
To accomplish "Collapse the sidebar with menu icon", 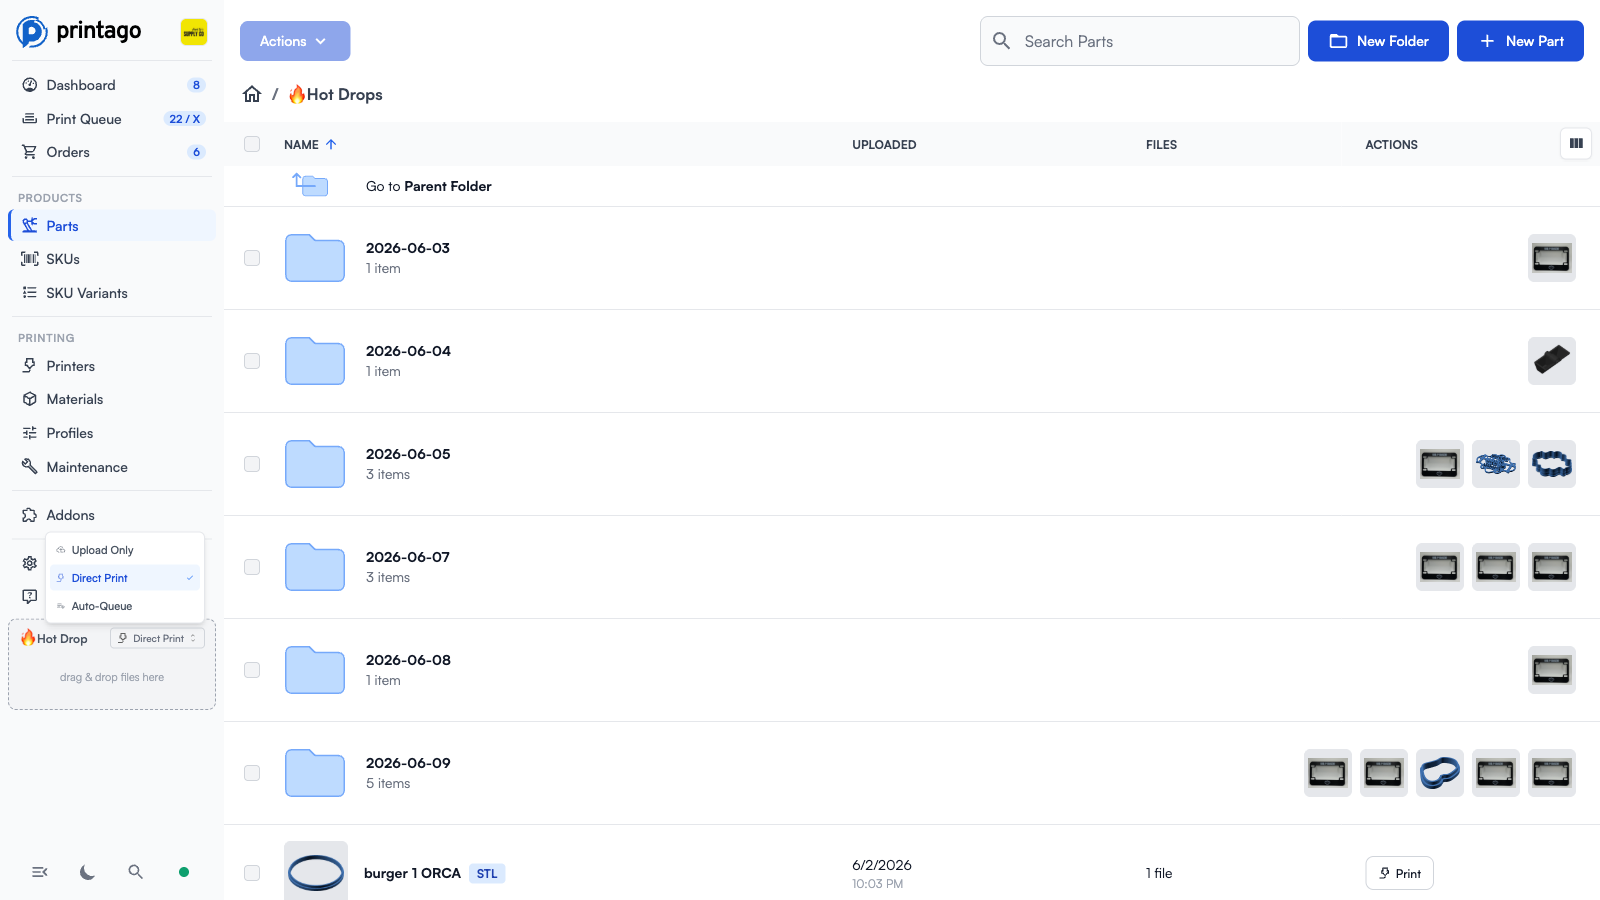I will (x=40, y=872).
